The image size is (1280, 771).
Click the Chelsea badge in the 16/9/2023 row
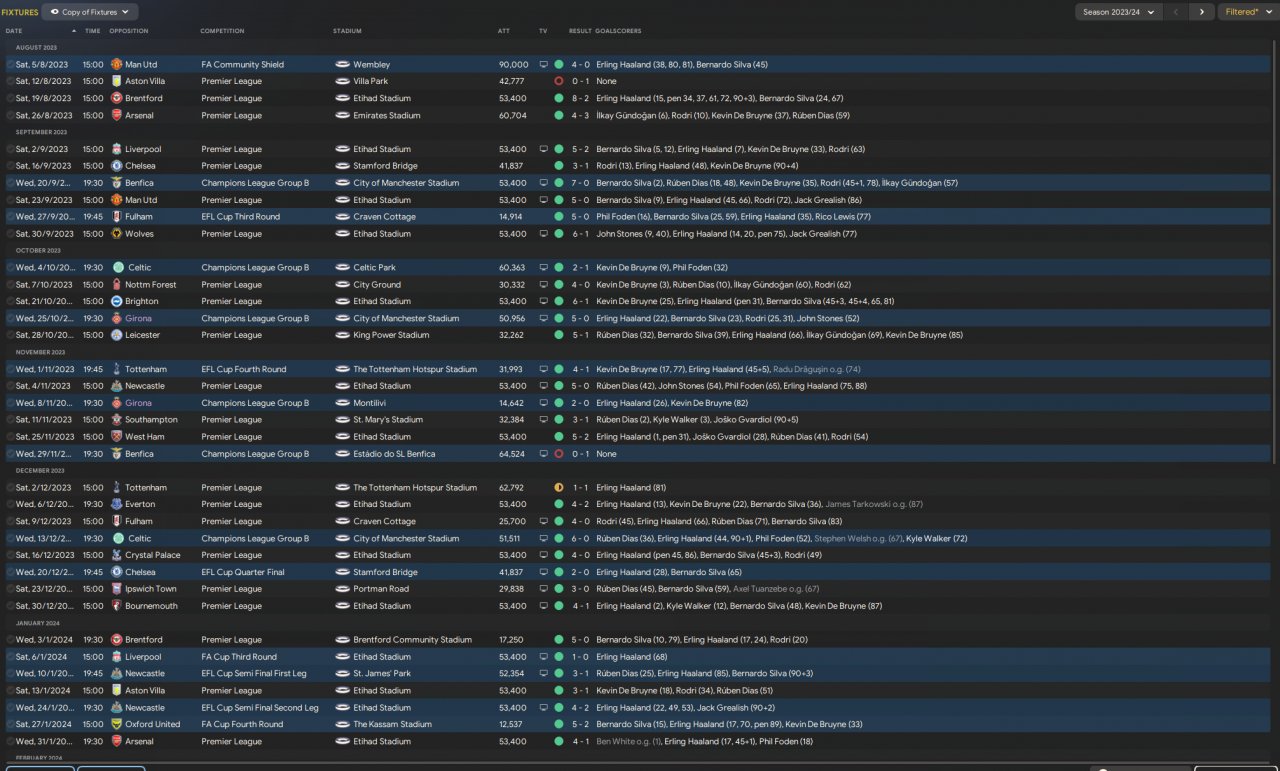117,166
